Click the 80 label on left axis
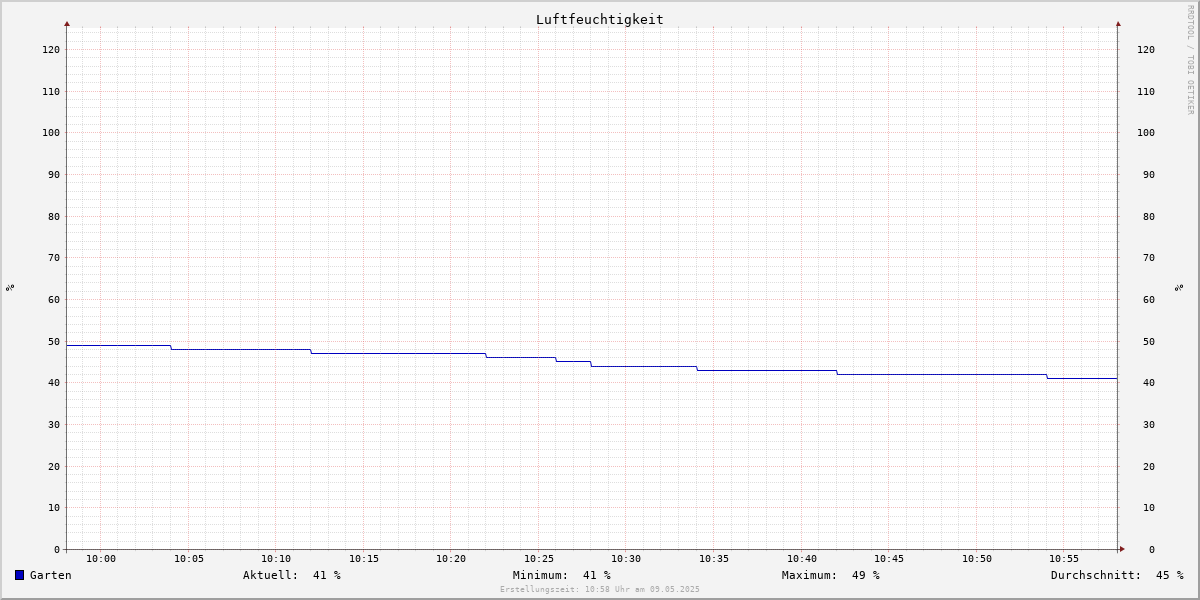 tap(54, 216)
